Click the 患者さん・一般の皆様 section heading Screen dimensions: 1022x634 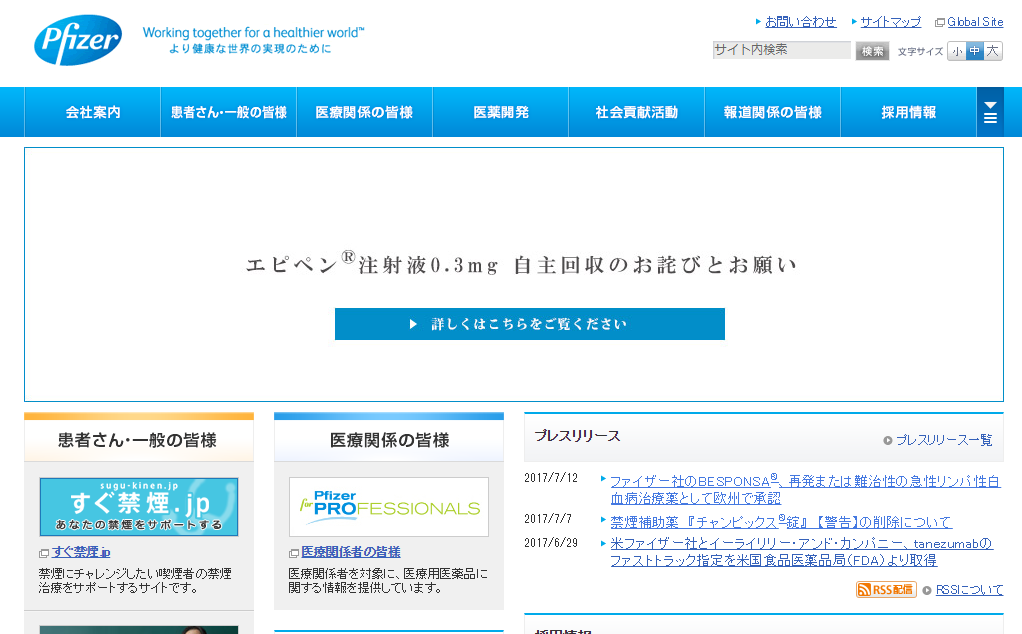138,440
